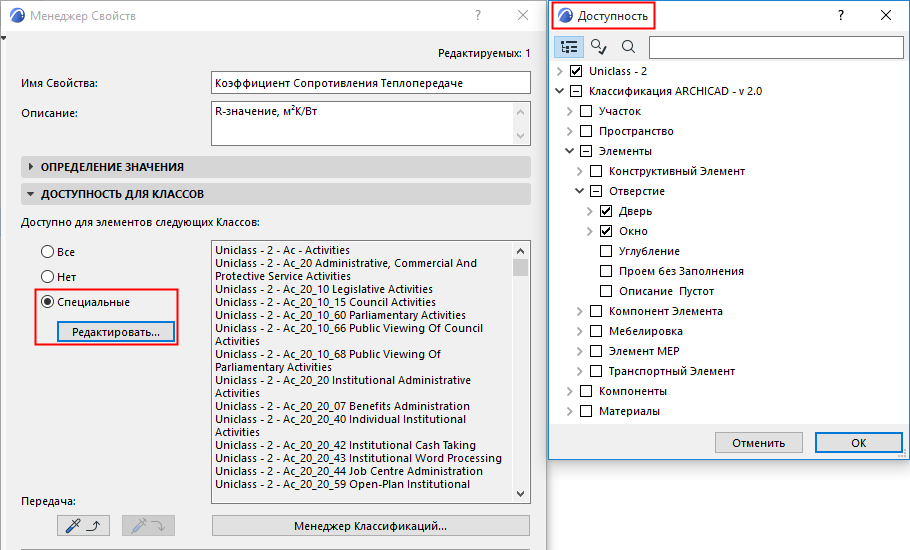Select 'Ac_20_10 Legislative Activities' list row

point(324,289)
